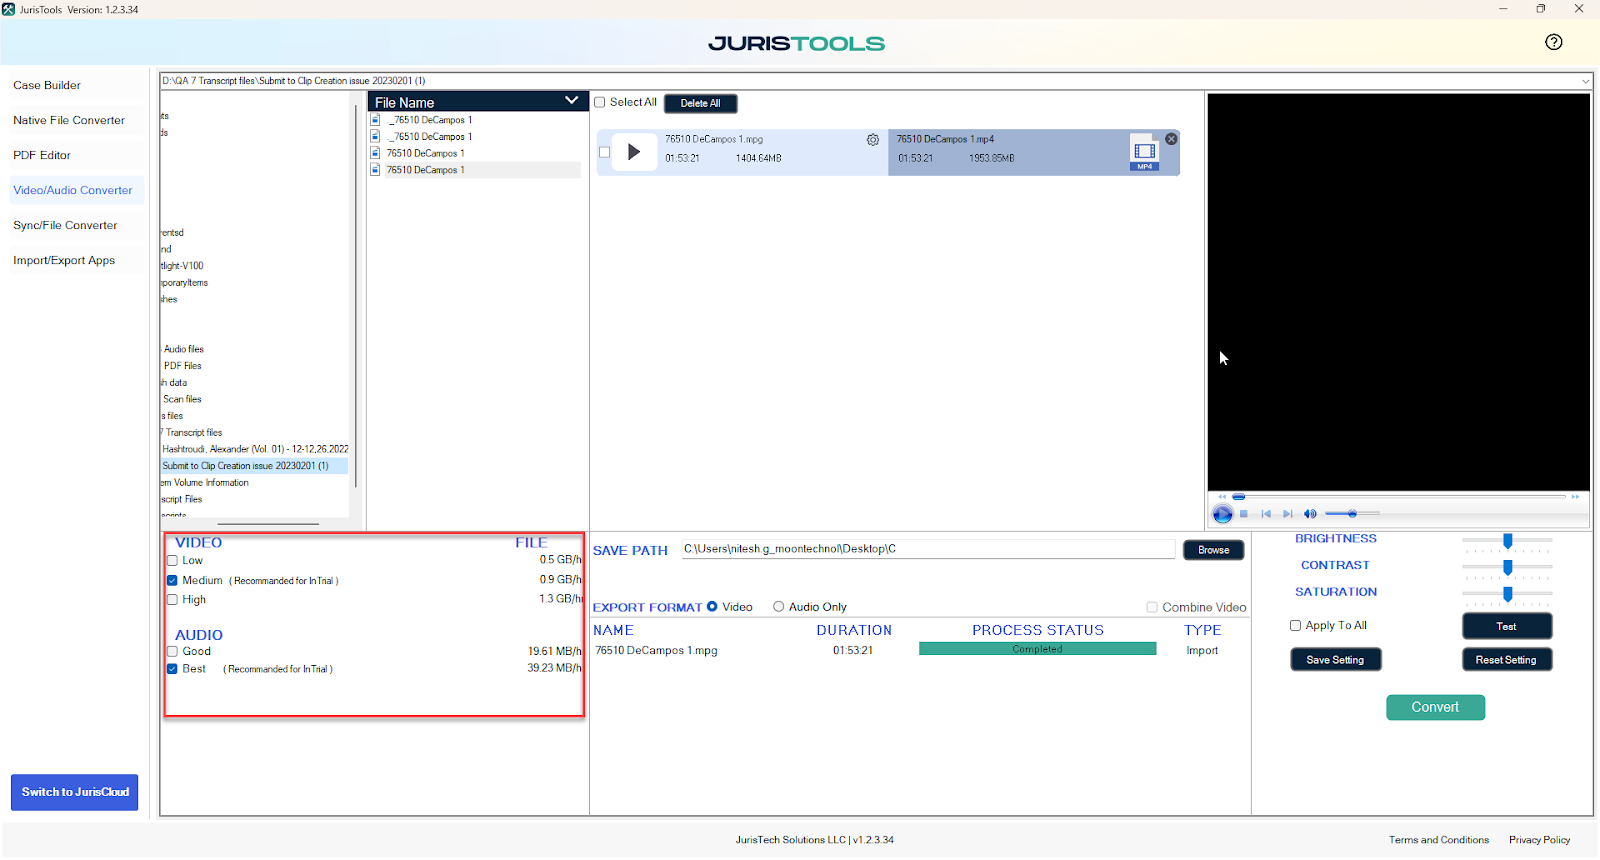Rewind using the player's double-left arrows
1600x860 pixels.
(x=1222, y=496)
